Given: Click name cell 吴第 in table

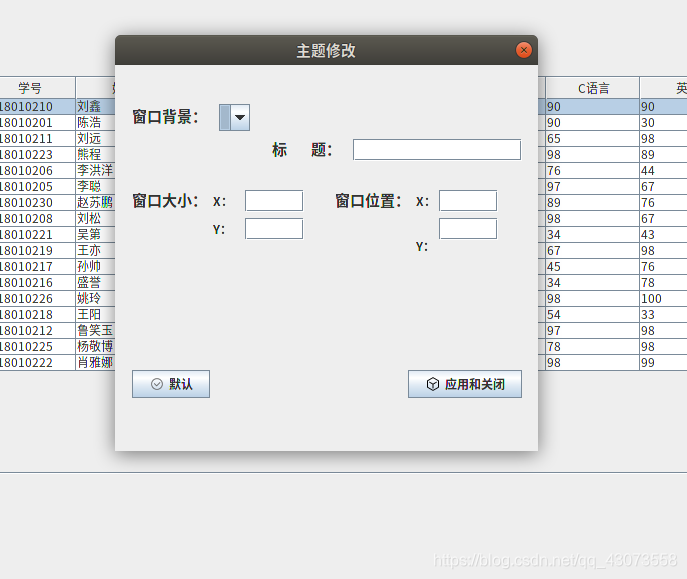Looking at the screenshot, I should click(96, 234).
